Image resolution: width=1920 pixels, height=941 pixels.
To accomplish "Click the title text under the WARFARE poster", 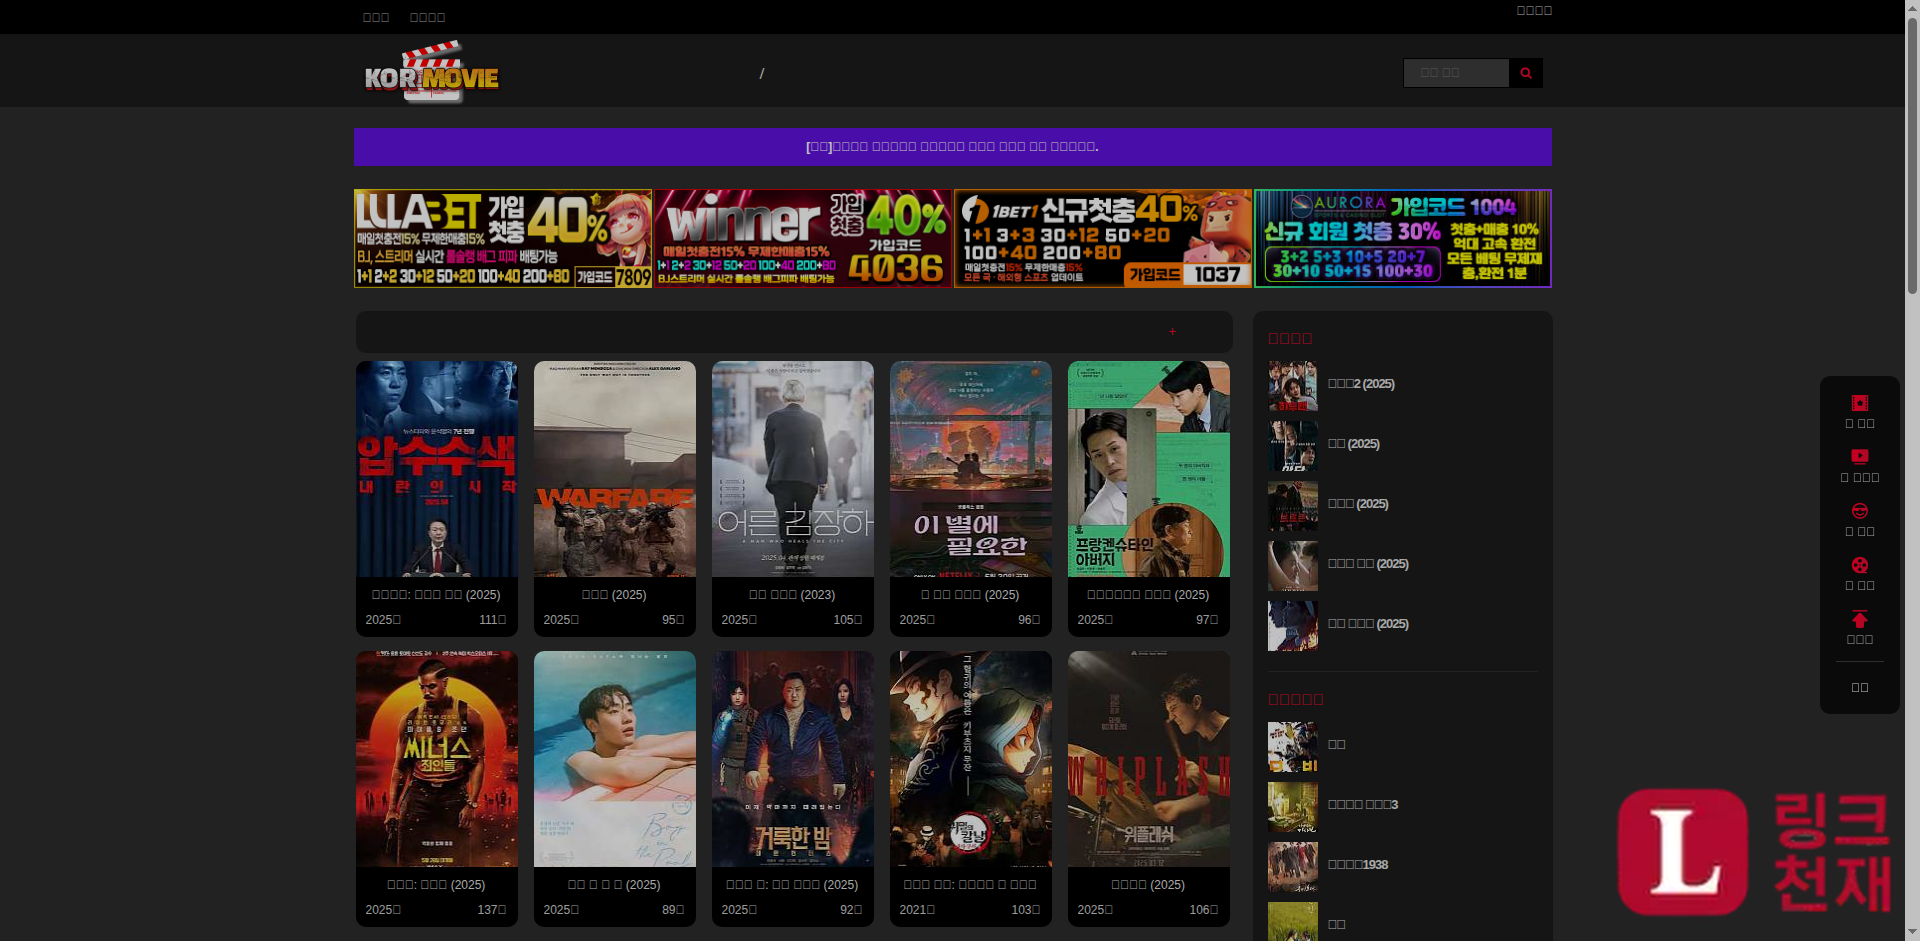I will tap(614, 595).
